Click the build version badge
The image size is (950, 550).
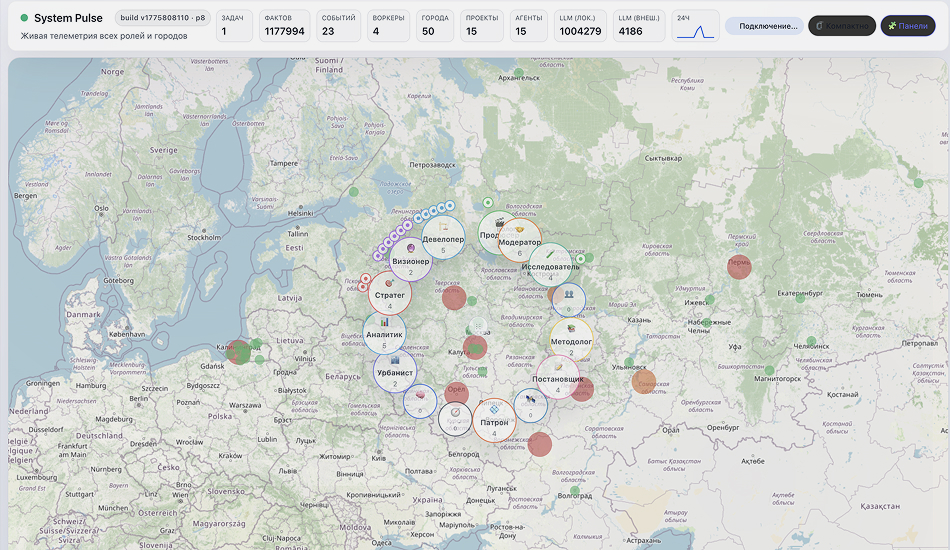click(x=162, y=18)
